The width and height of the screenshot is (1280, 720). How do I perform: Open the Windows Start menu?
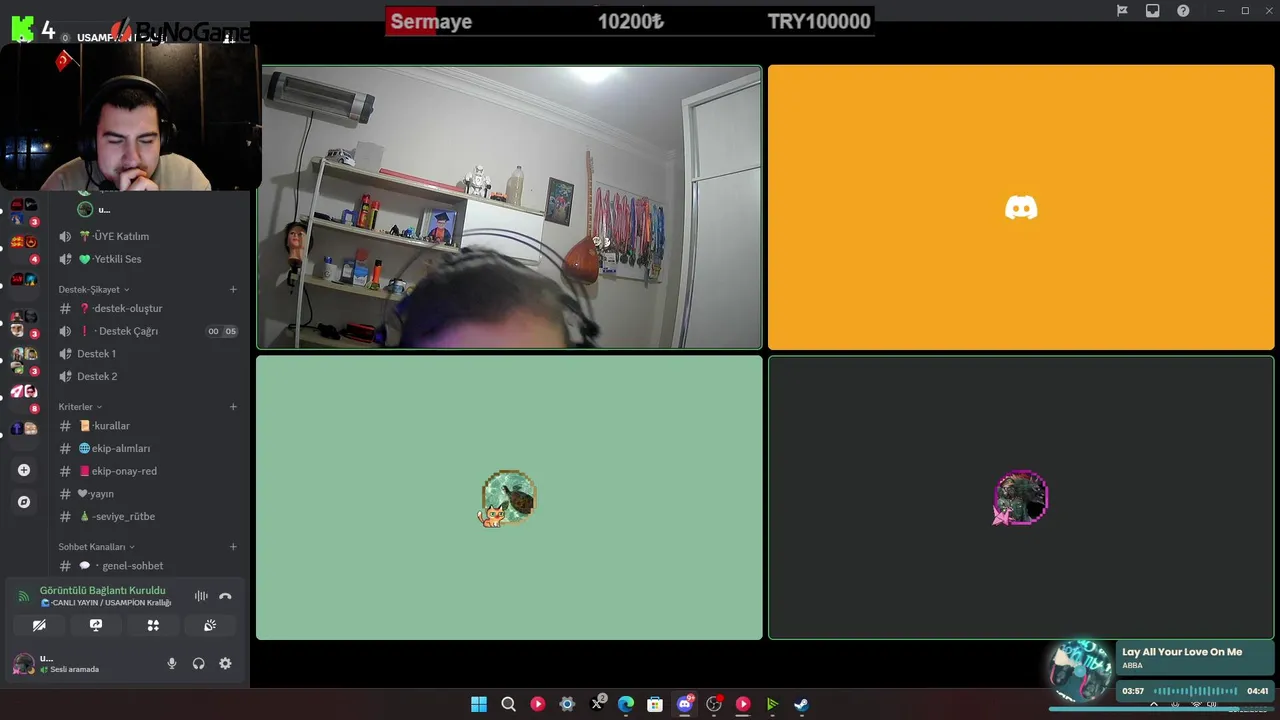point(479,704)
